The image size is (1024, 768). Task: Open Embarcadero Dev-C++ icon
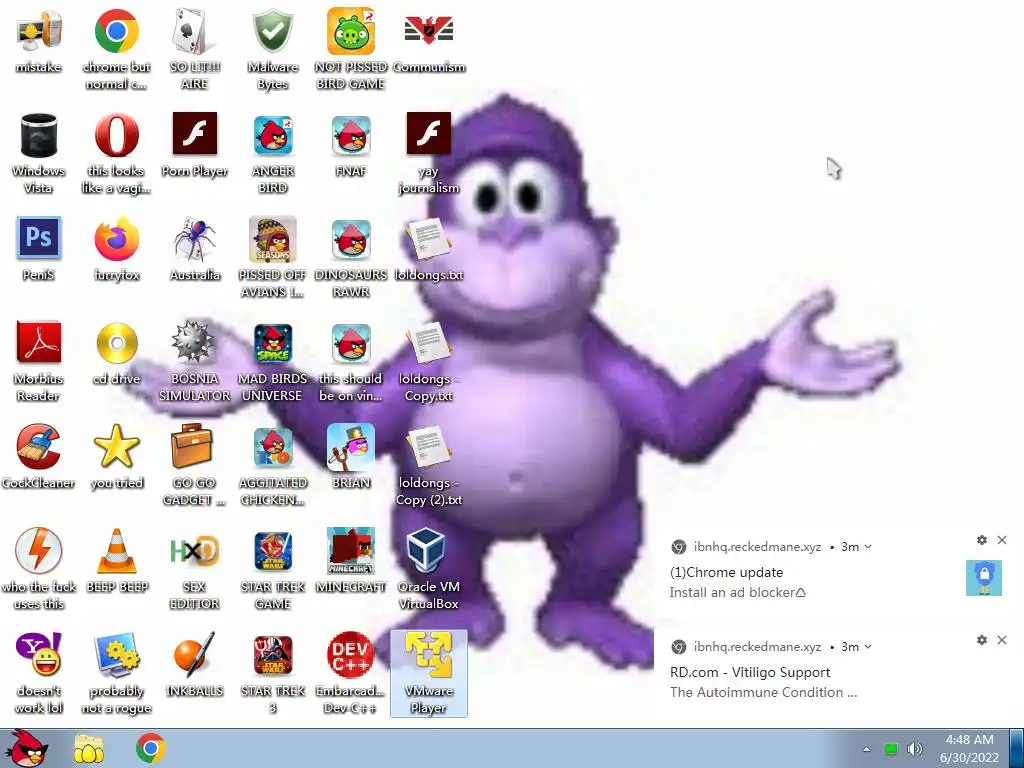click(x=351, y=673)
